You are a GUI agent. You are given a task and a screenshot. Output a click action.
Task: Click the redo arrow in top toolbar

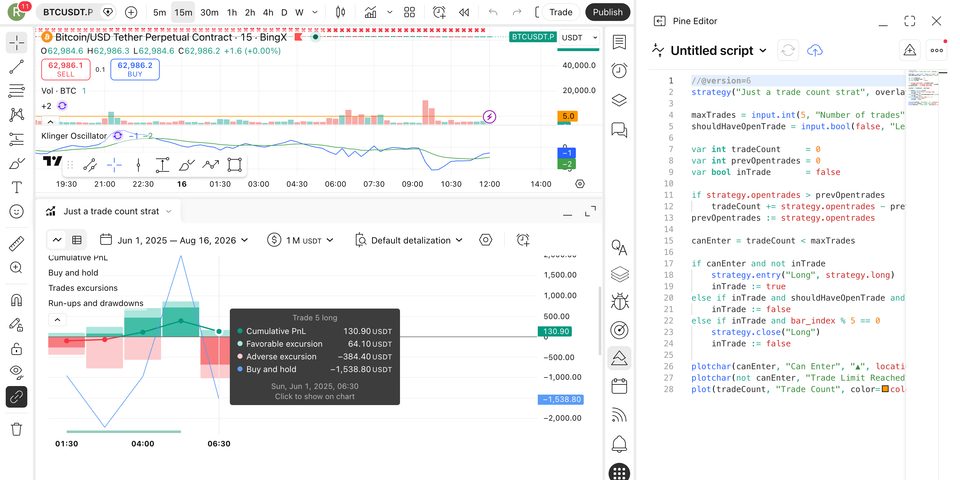pos(517,12)
